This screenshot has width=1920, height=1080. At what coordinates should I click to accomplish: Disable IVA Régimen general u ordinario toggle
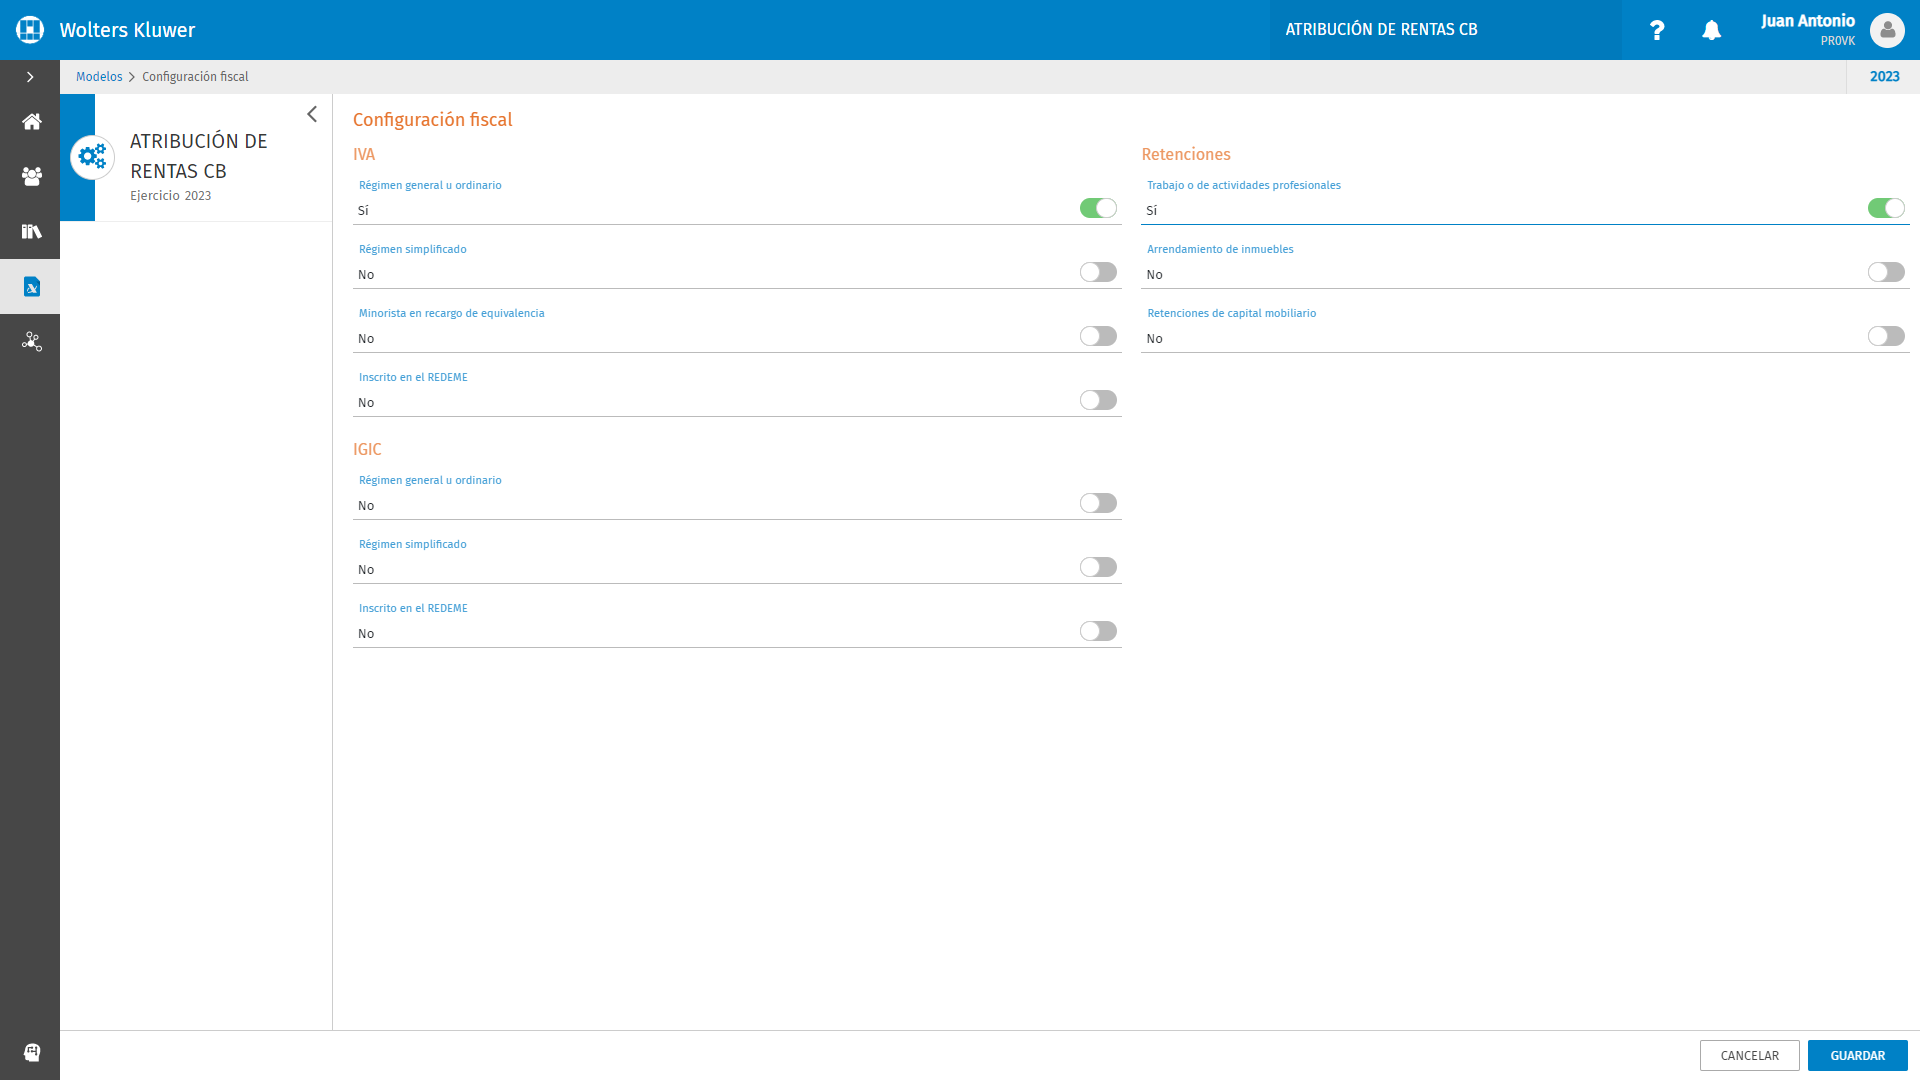[x=1098, y=208]
